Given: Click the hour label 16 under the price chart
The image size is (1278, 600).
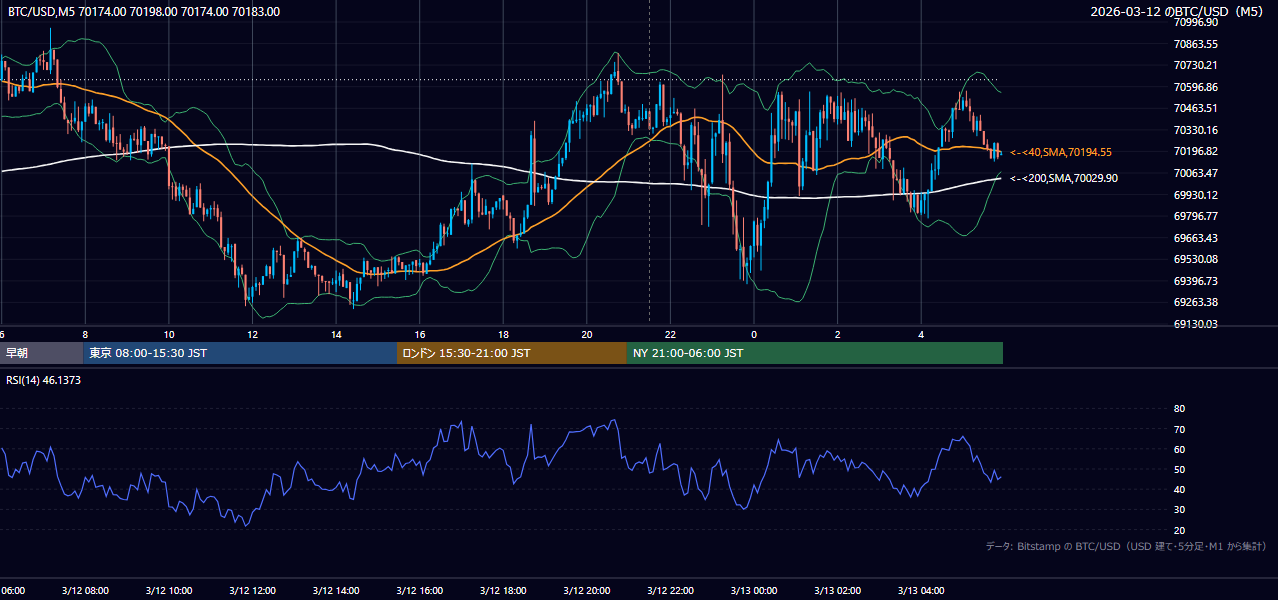Looking at the screenshot, I should 419,334.
